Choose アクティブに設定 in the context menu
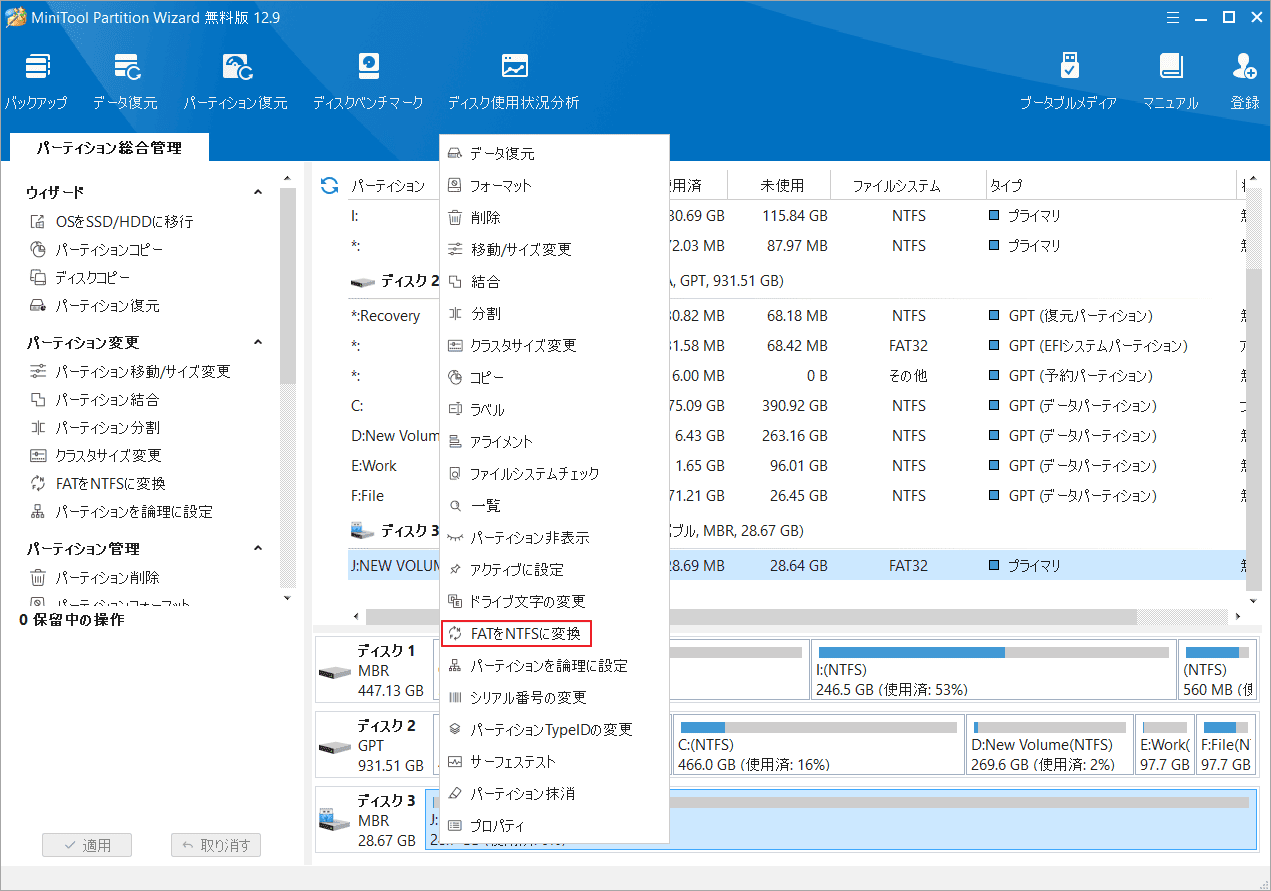Viewport: 1271px width, 891px height. coord(554,569)
